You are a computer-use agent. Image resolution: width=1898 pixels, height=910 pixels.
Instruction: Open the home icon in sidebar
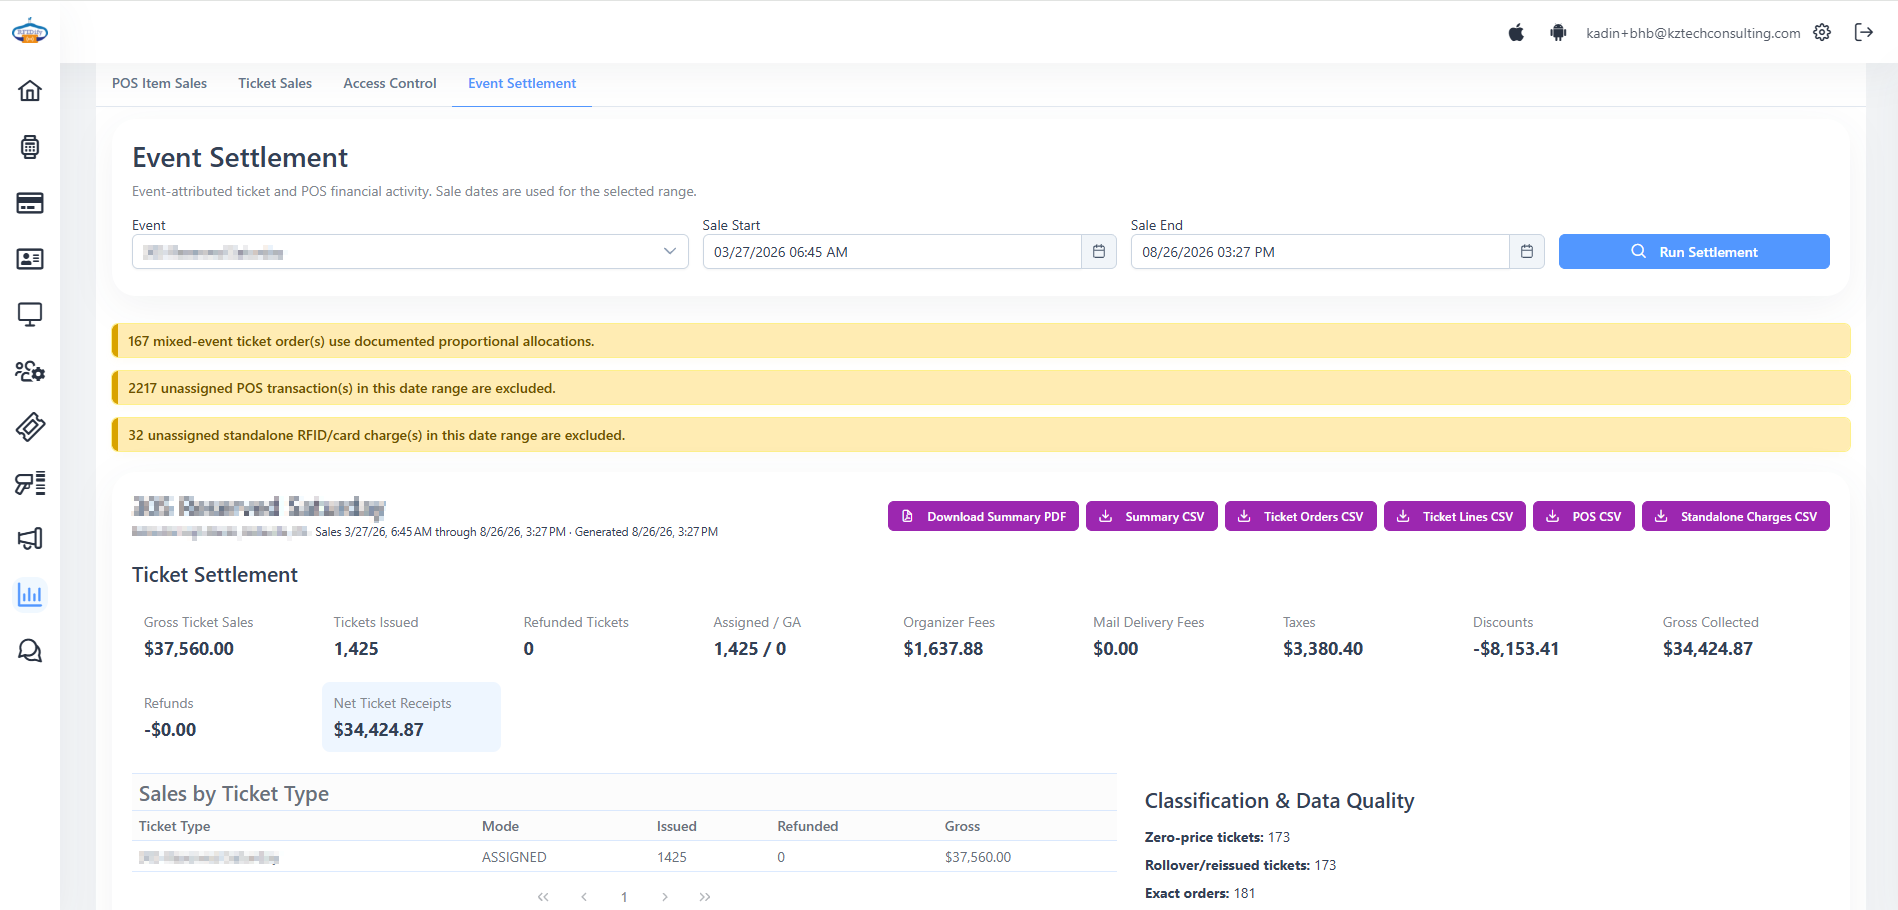30,91
